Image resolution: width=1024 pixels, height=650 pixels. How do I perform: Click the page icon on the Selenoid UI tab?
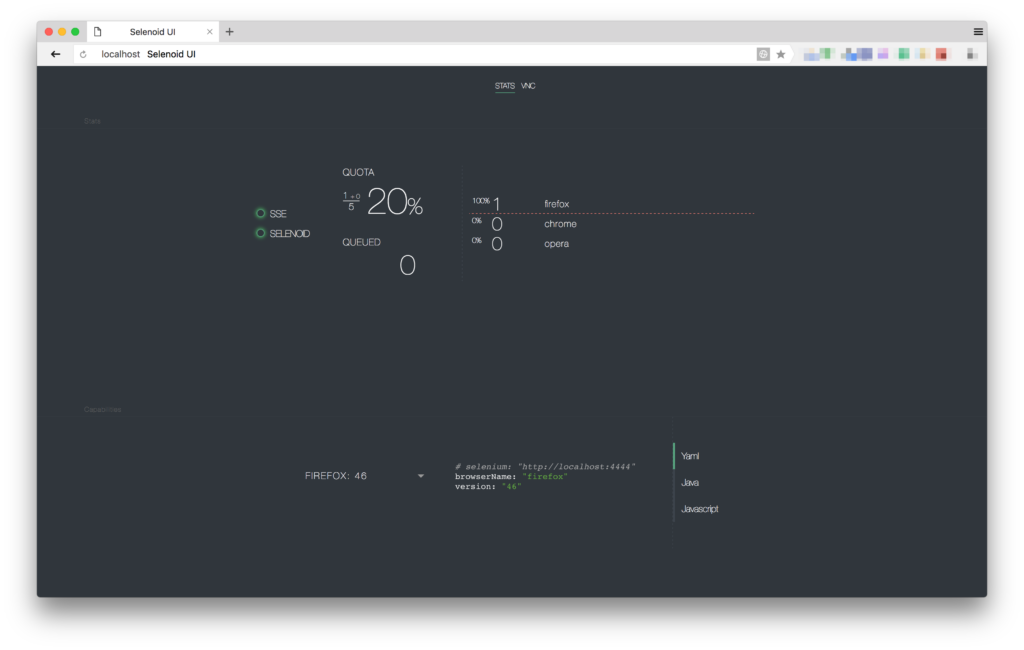point(97,31)
